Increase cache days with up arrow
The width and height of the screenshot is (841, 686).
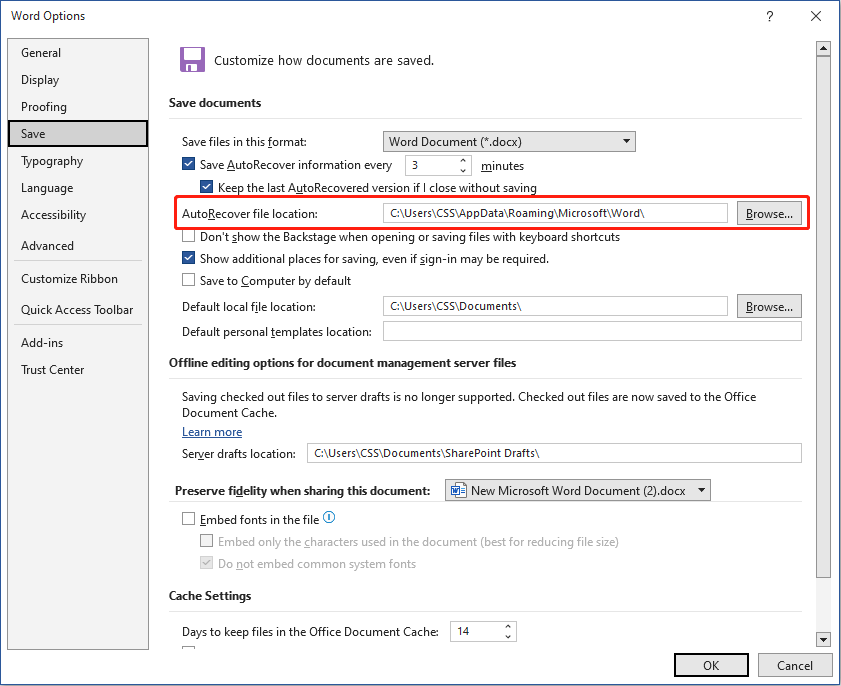508,626
